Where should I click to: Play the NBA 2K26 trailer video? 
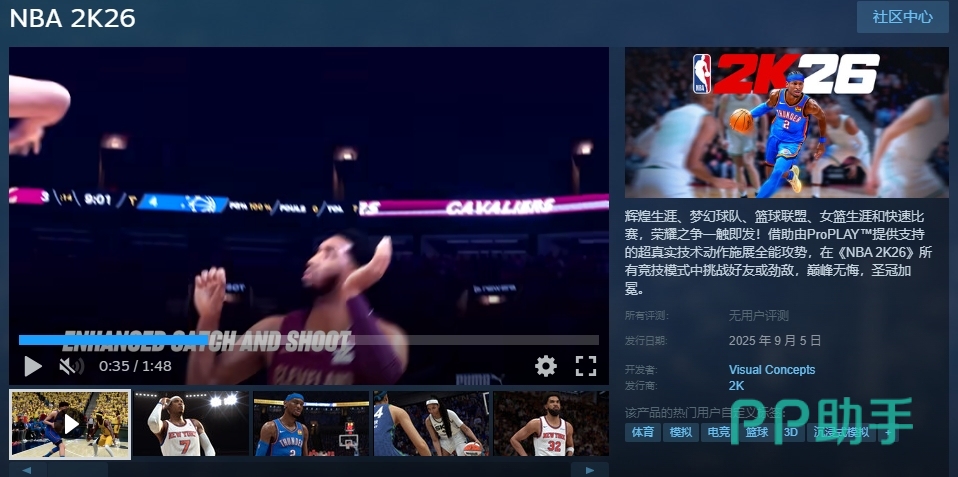tap(32, 366)
